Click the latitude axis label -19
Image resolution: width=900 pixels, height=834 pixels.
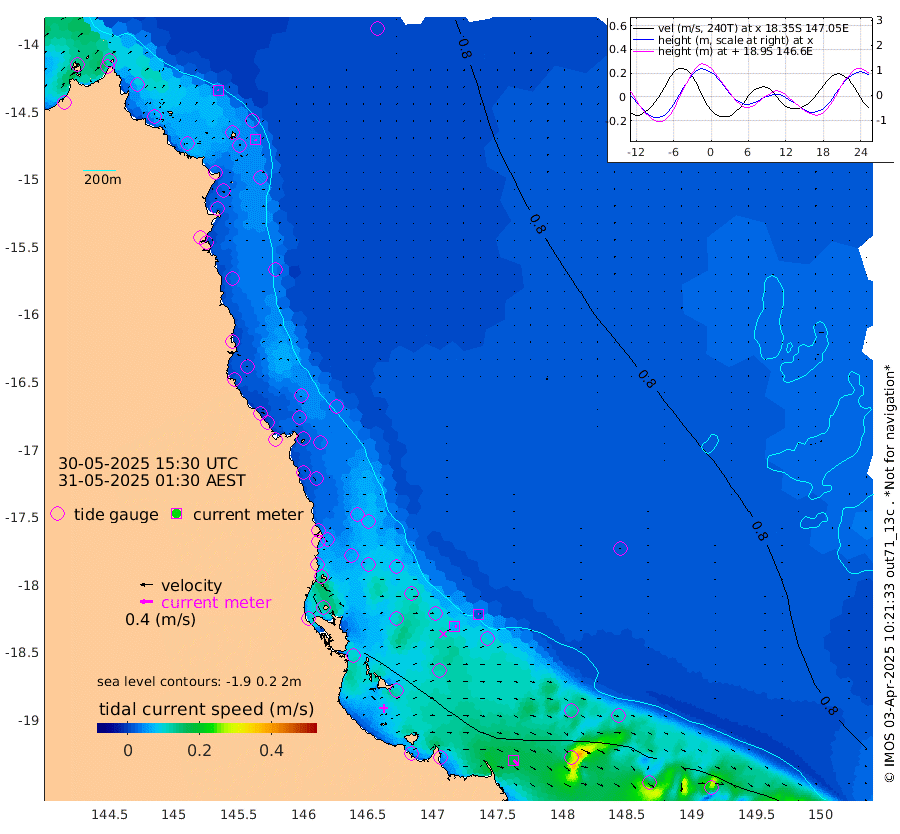pyautogui.click(x=28, y=720)
